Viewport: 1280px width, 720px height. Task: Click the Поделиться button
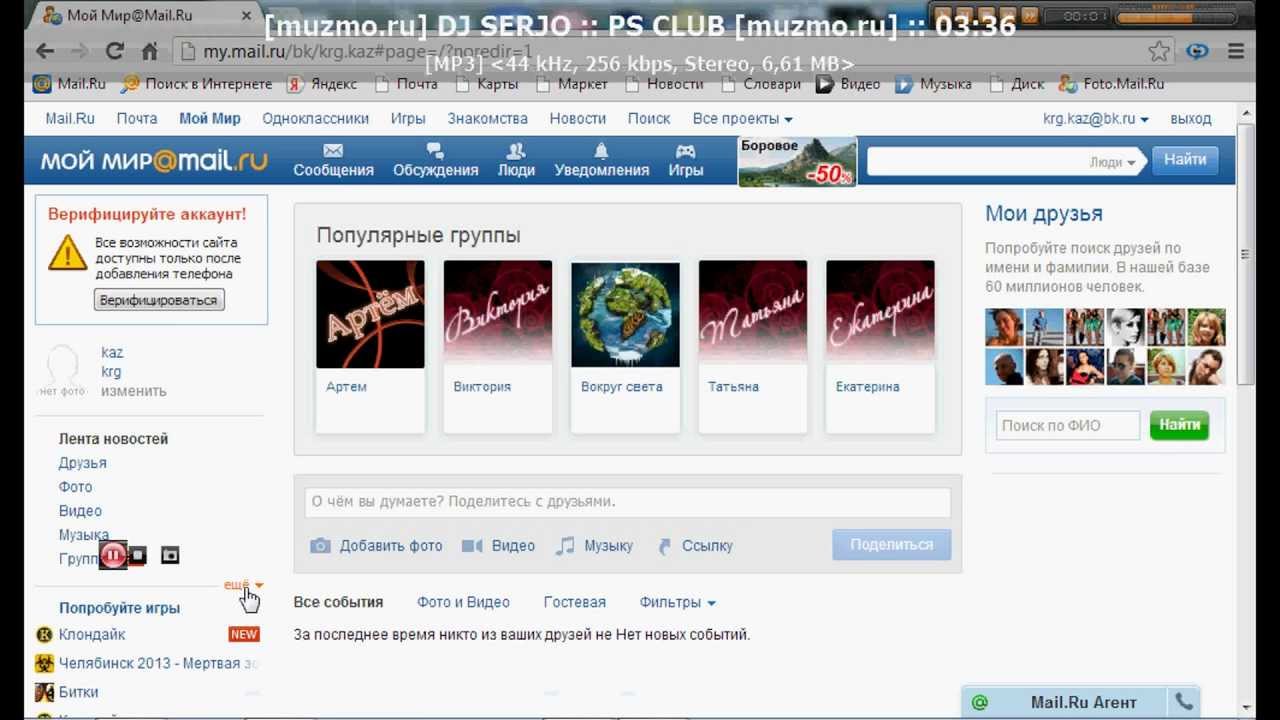[891, 545]
